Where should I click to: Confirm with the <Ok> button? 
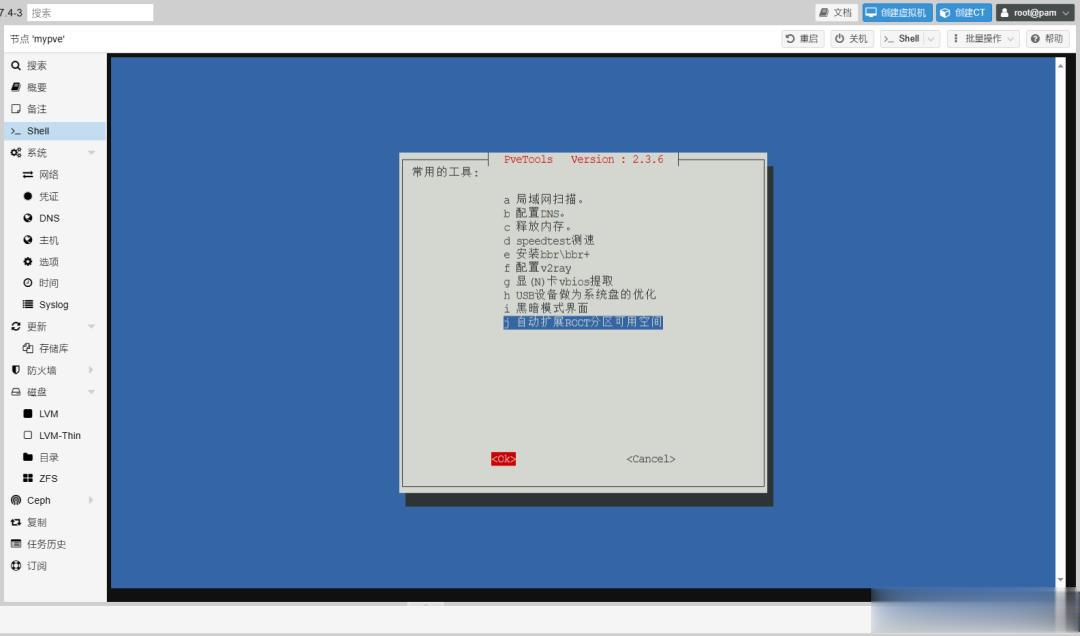(x=503, y=459)
